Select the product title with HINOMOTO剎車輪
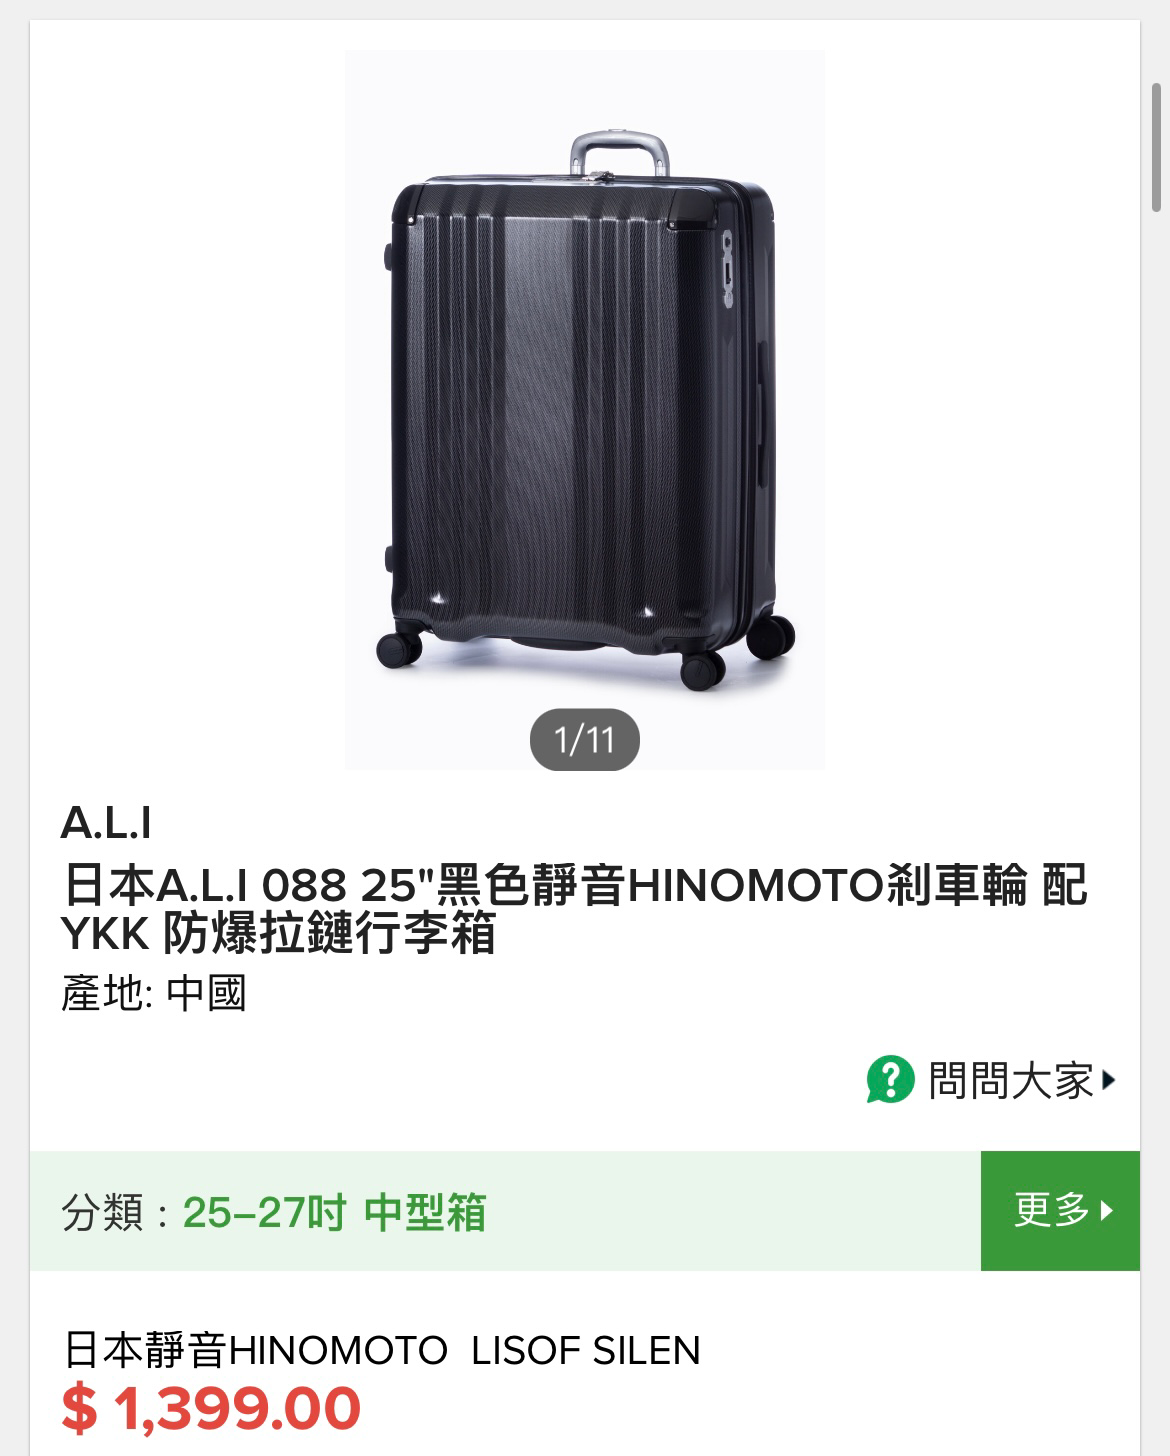 point(574,910)
